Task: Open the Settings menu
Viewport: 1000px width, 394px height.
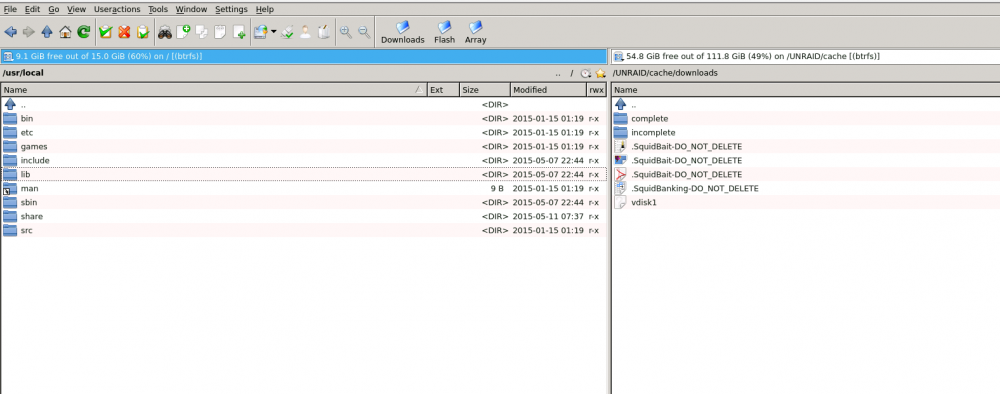Action: click(x=232, y=9)
